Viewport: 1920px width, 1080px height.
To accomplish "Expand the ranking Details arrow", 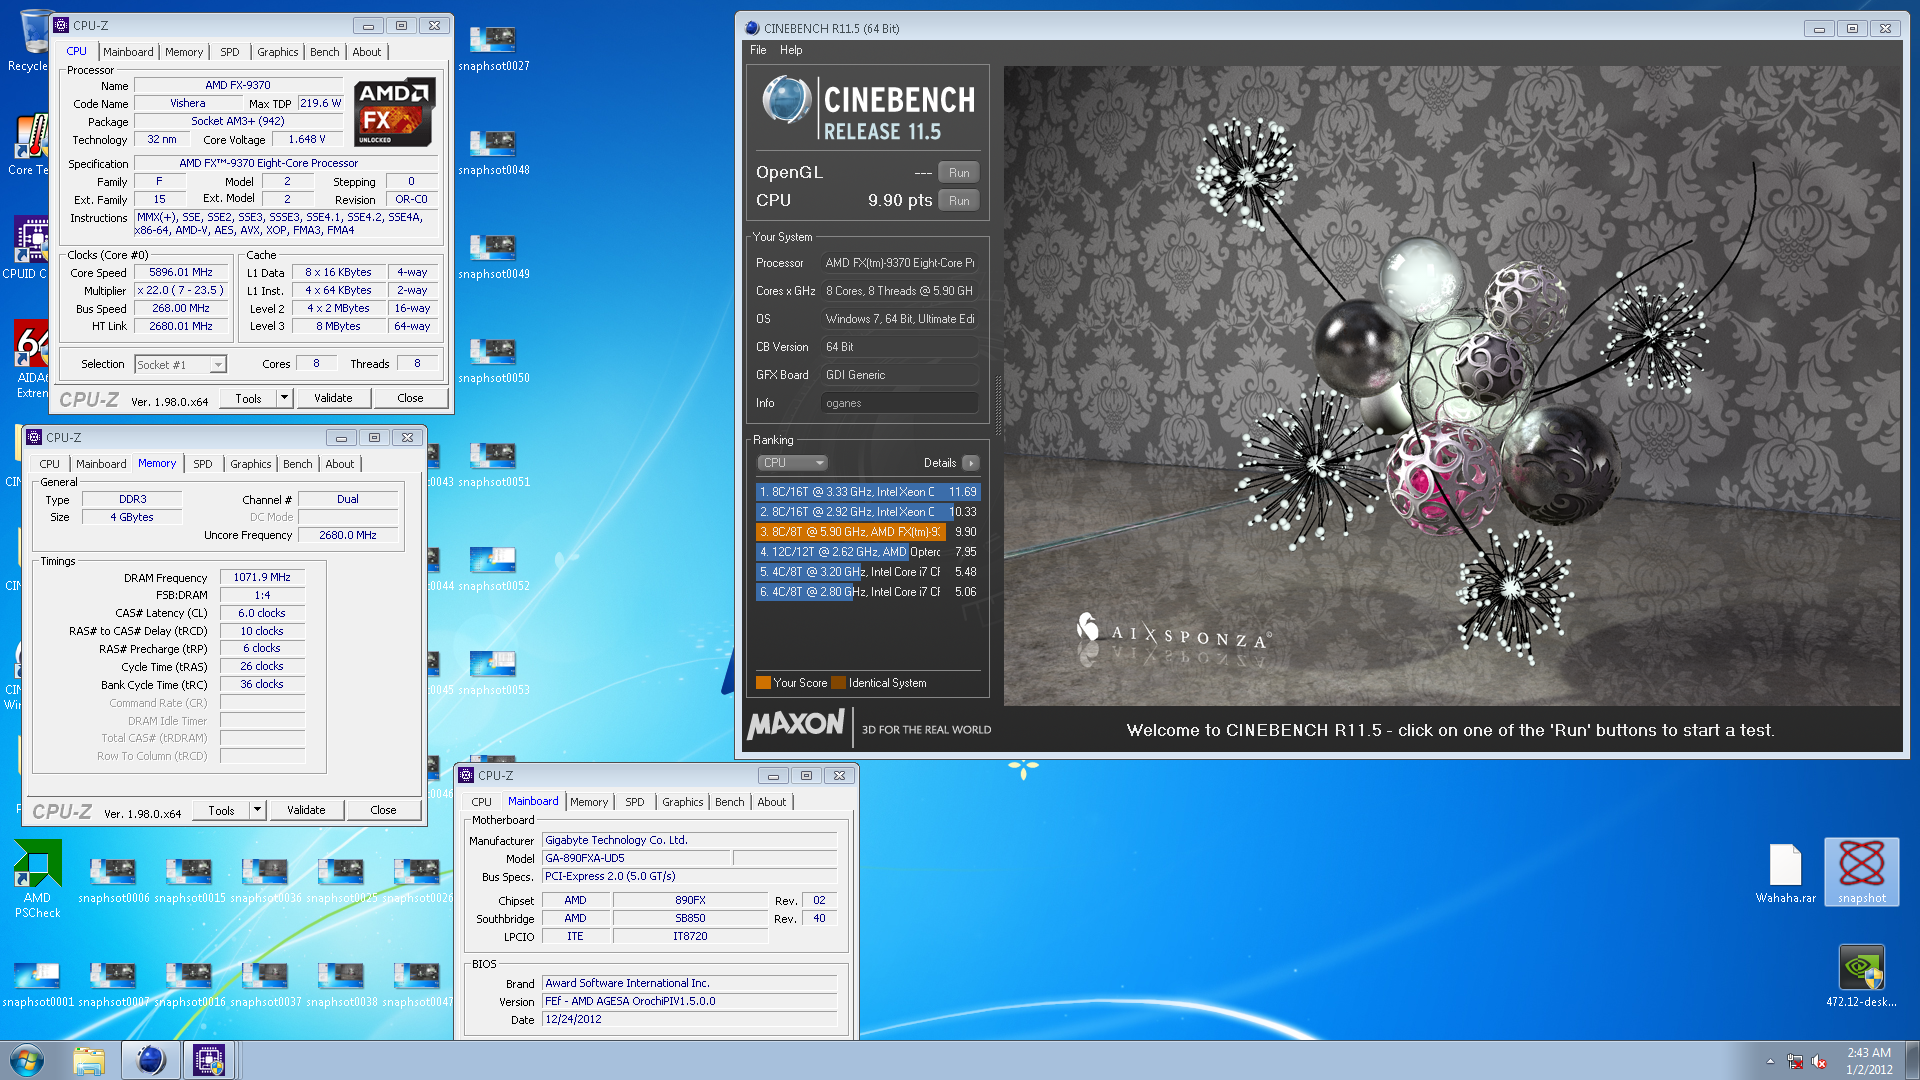I will [970, 463].
